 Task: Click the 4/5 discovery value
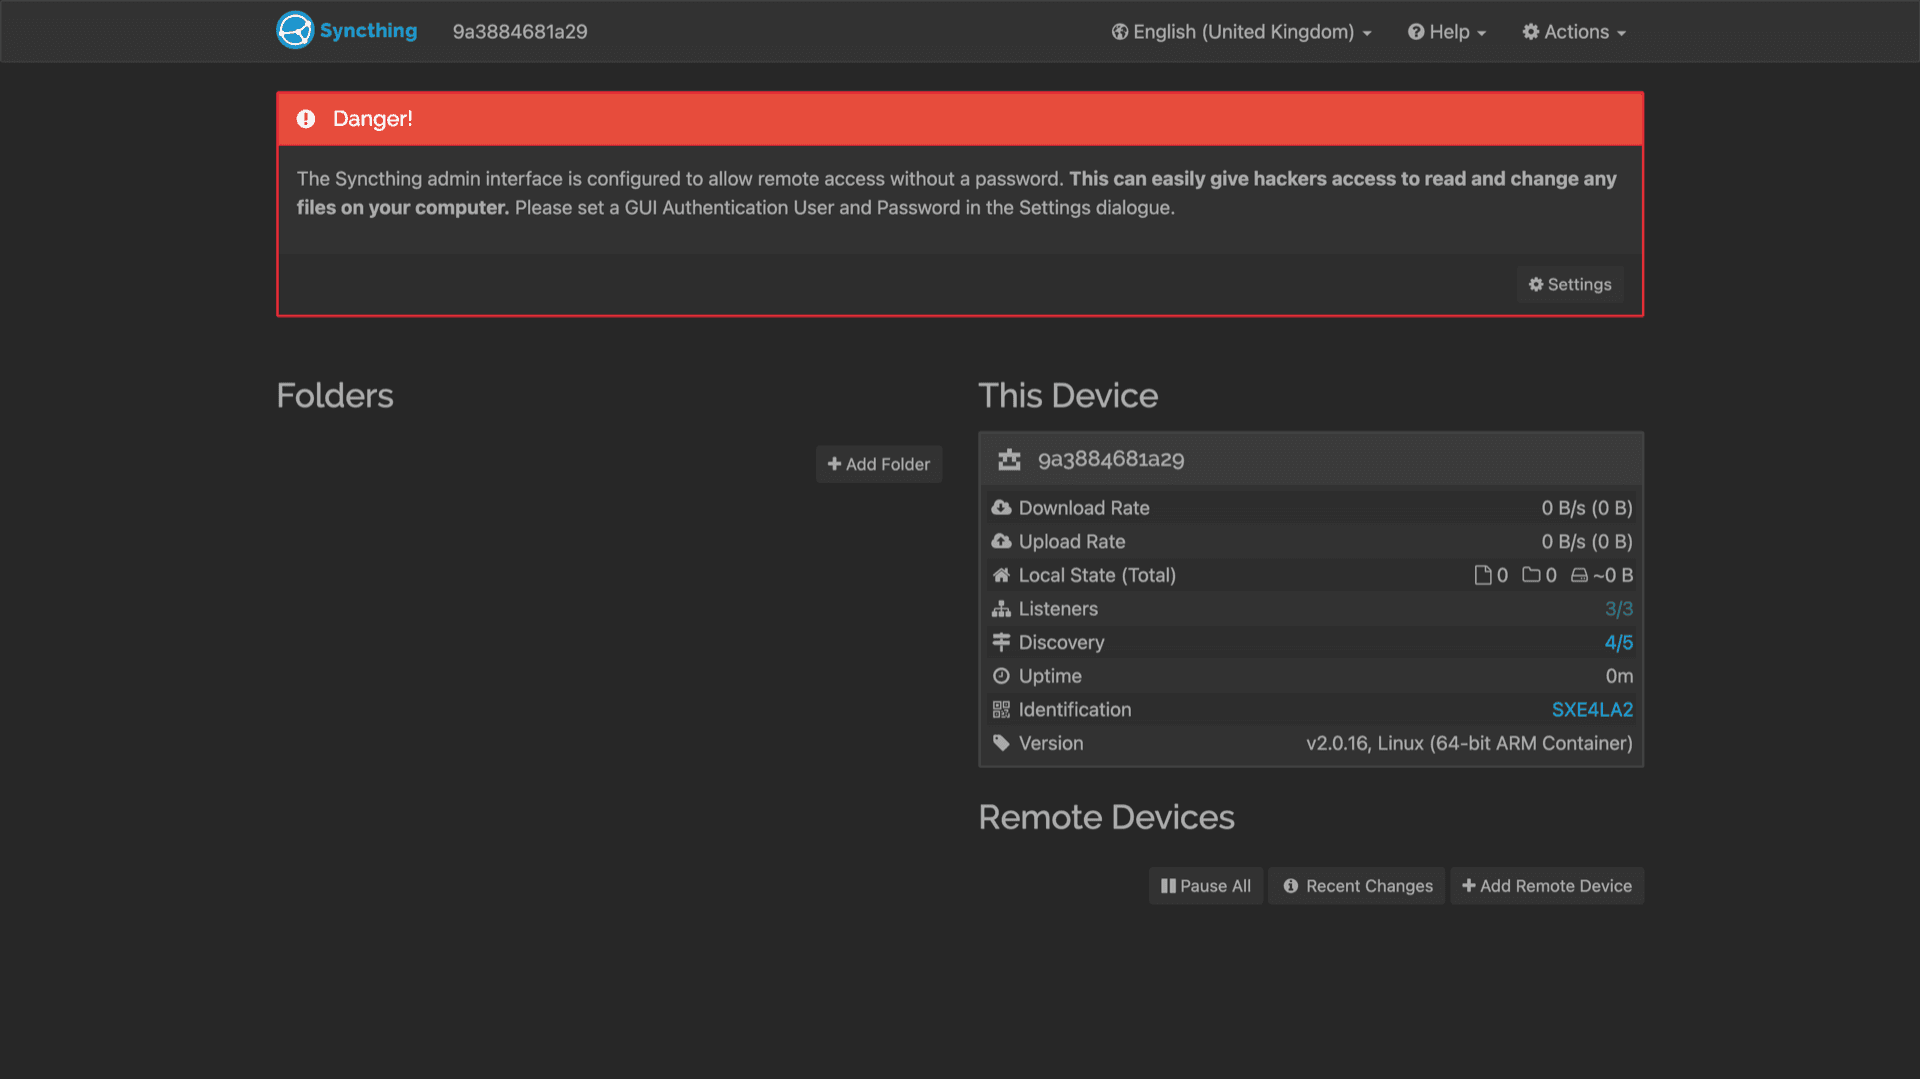pyautogui.click(x=1619, y=642)
